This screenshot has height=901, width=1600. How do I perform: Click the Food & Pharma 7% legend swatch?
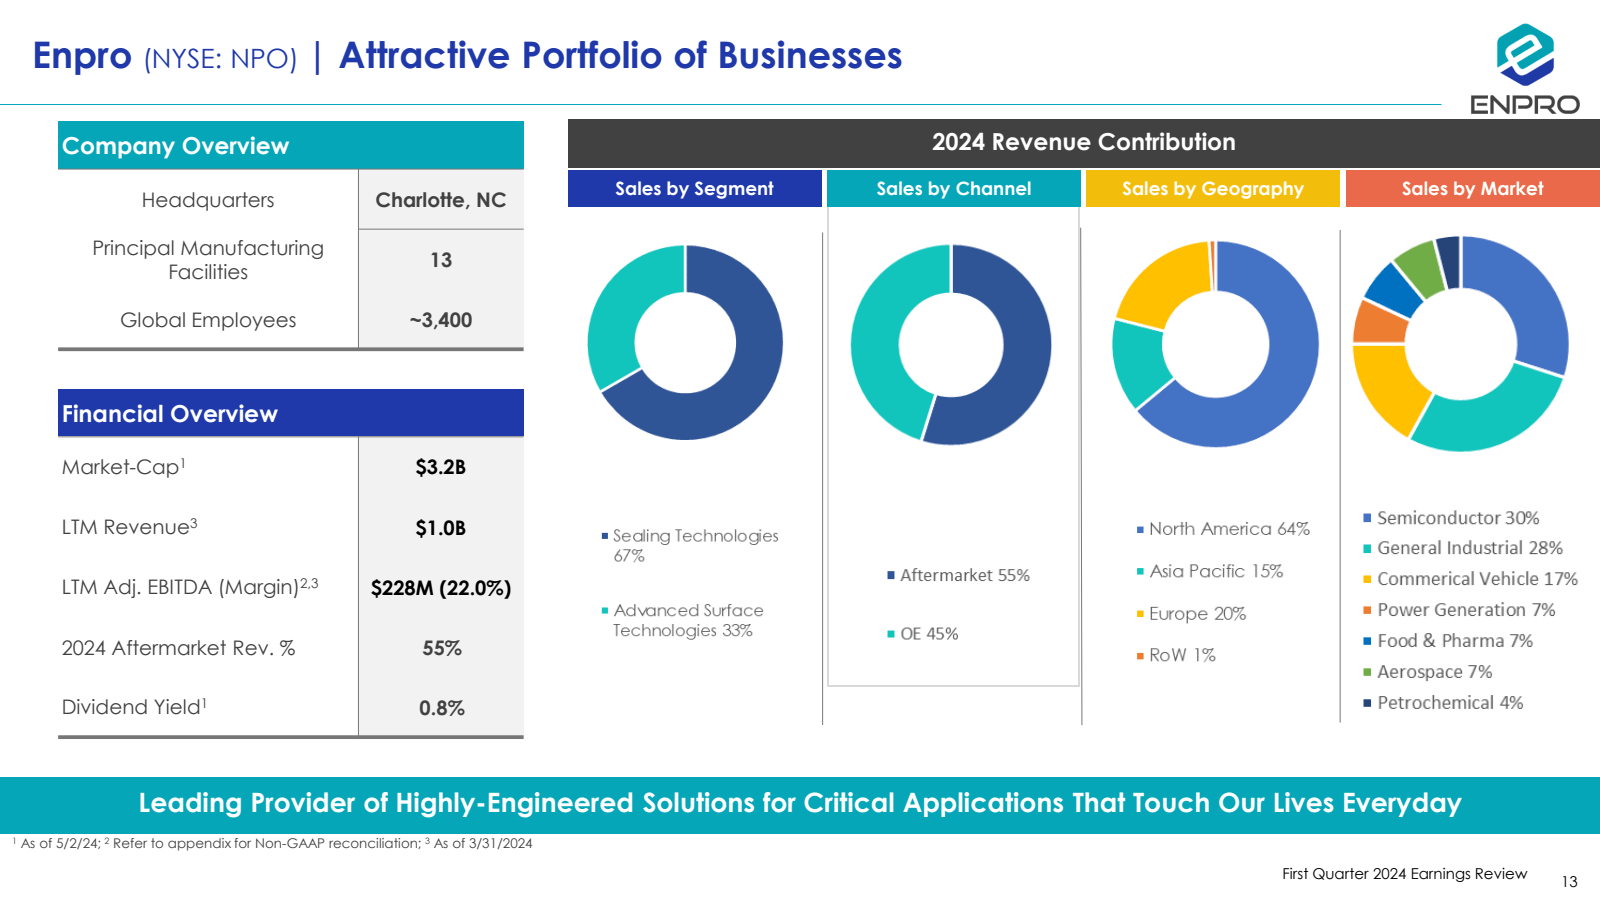point(1367,641)
